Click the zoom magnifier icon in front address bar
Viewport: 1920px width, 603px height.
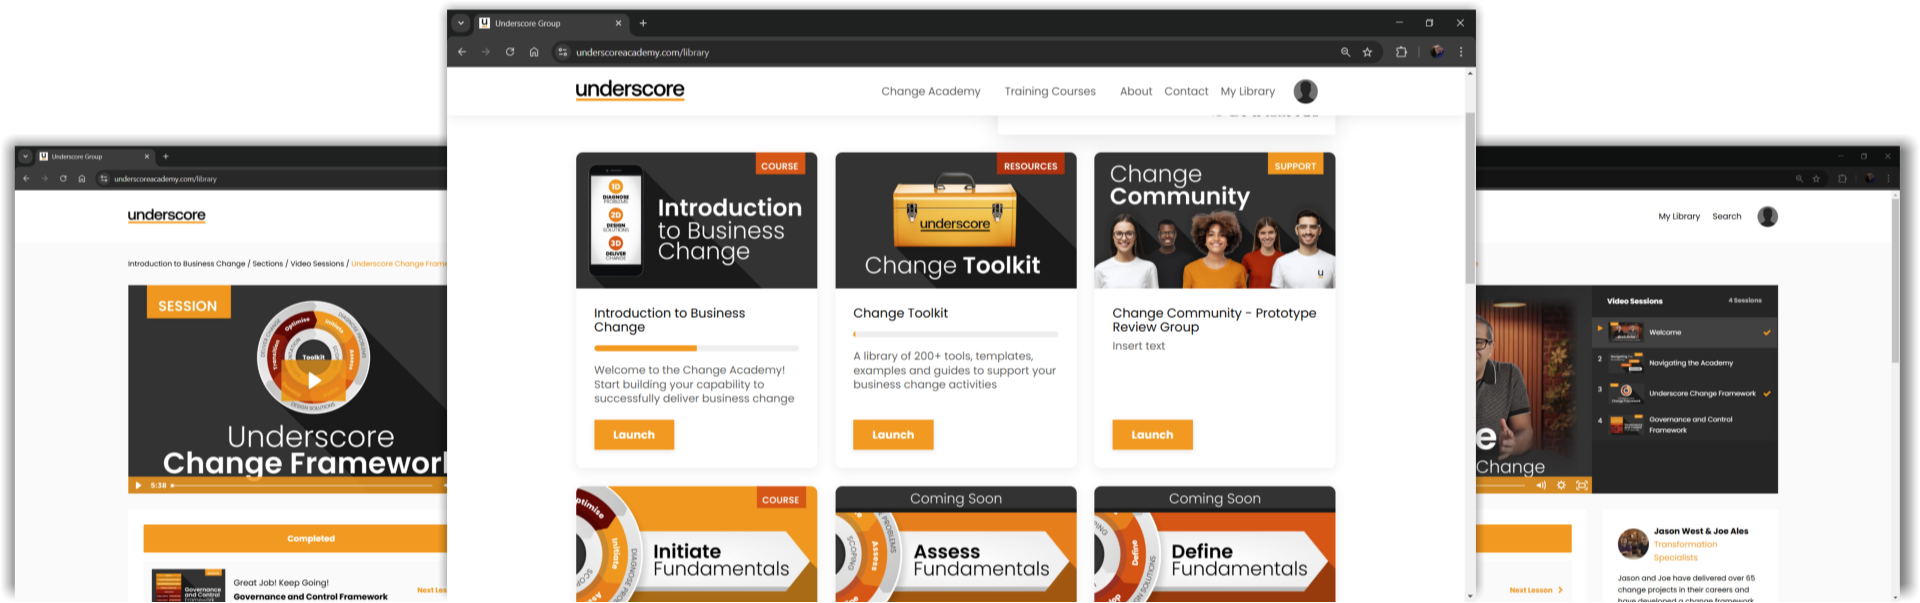[1345, 52]
